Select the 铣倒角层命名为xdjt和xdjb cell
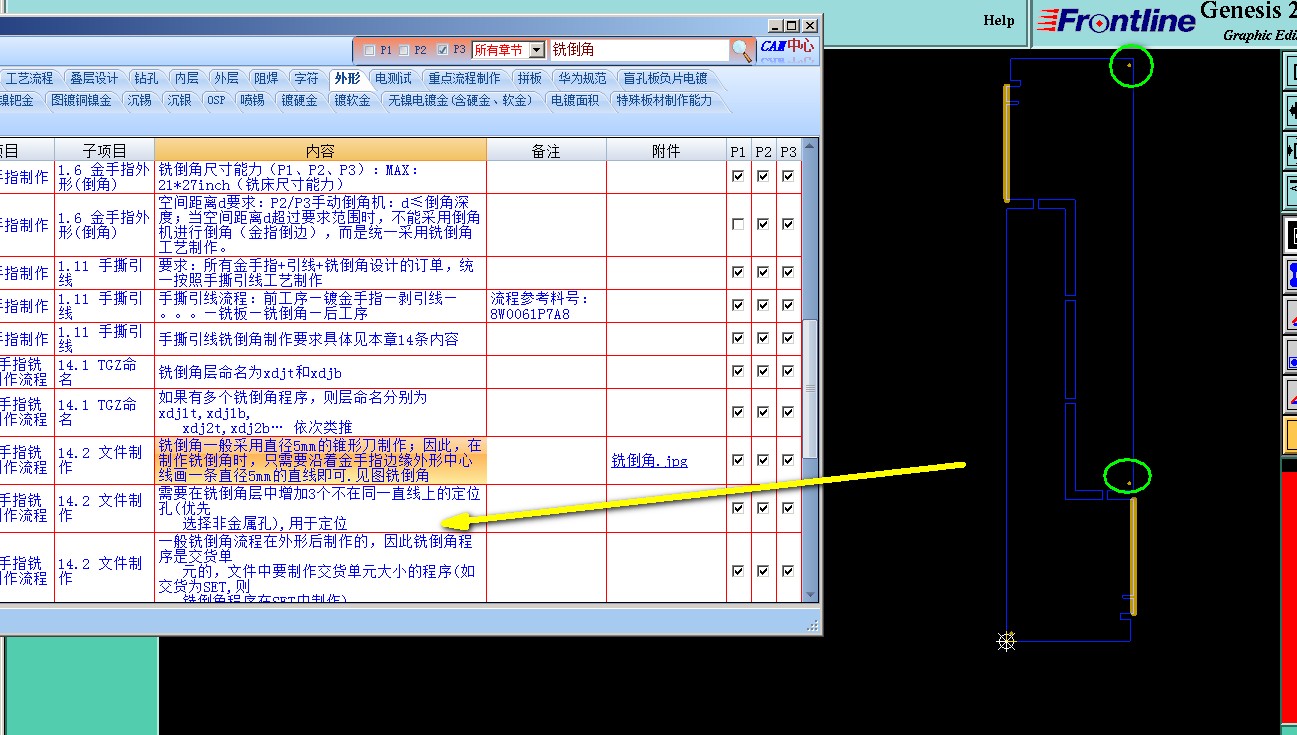 pyautogui.click(x=321, y=371)
